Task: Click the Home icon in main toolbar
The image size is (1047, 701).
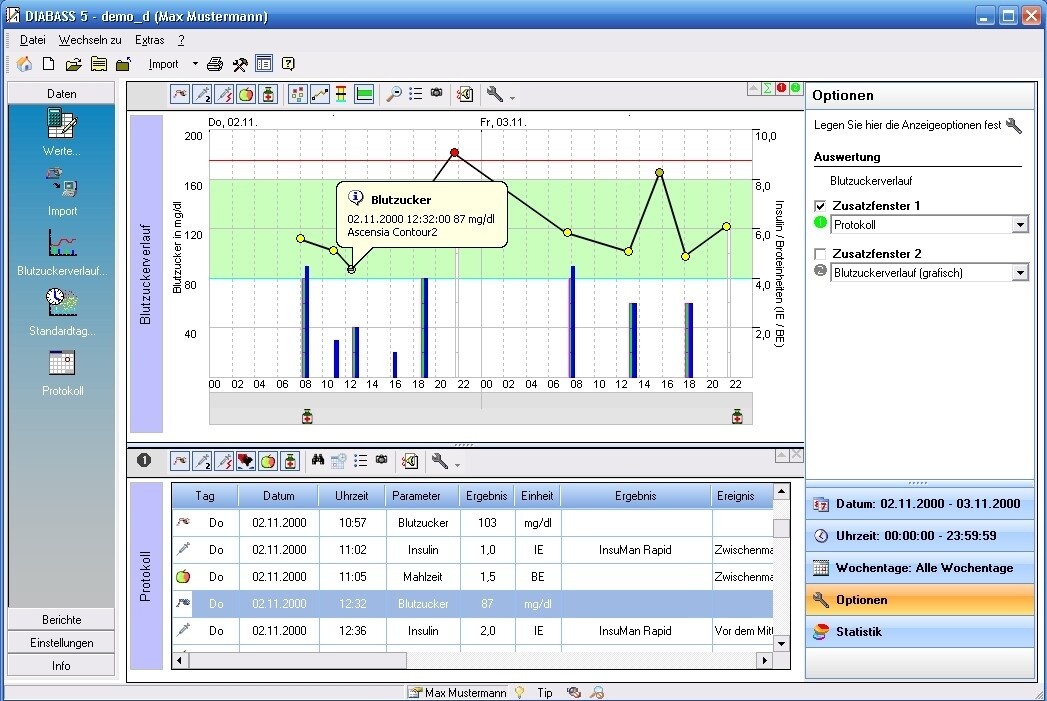Action: pos(24,64)
